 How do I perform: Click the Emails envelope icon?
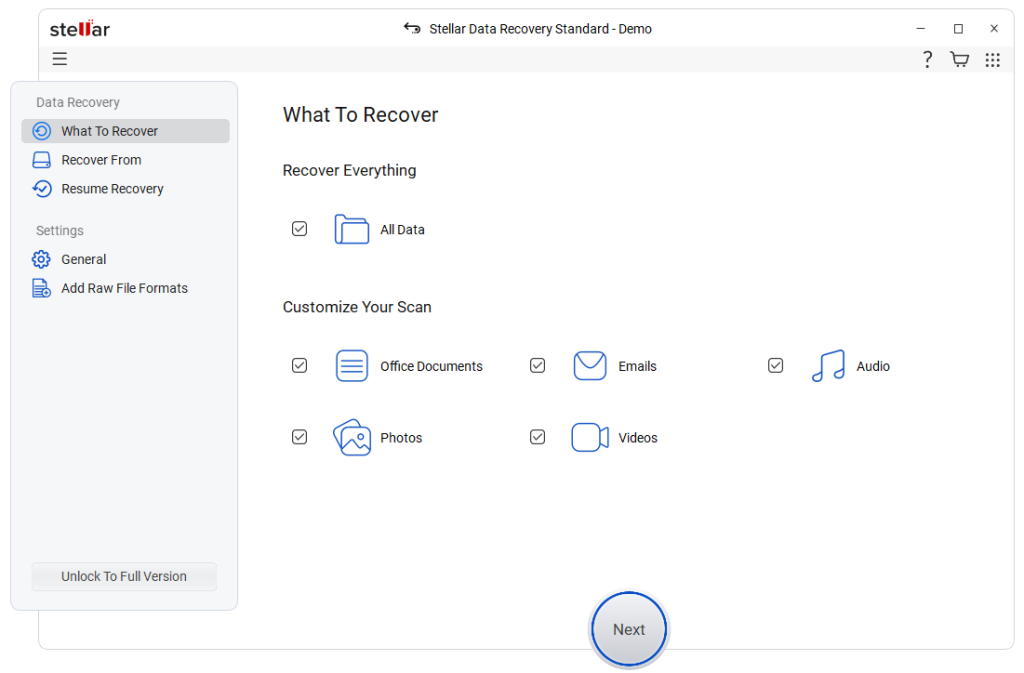pos(590,365)
